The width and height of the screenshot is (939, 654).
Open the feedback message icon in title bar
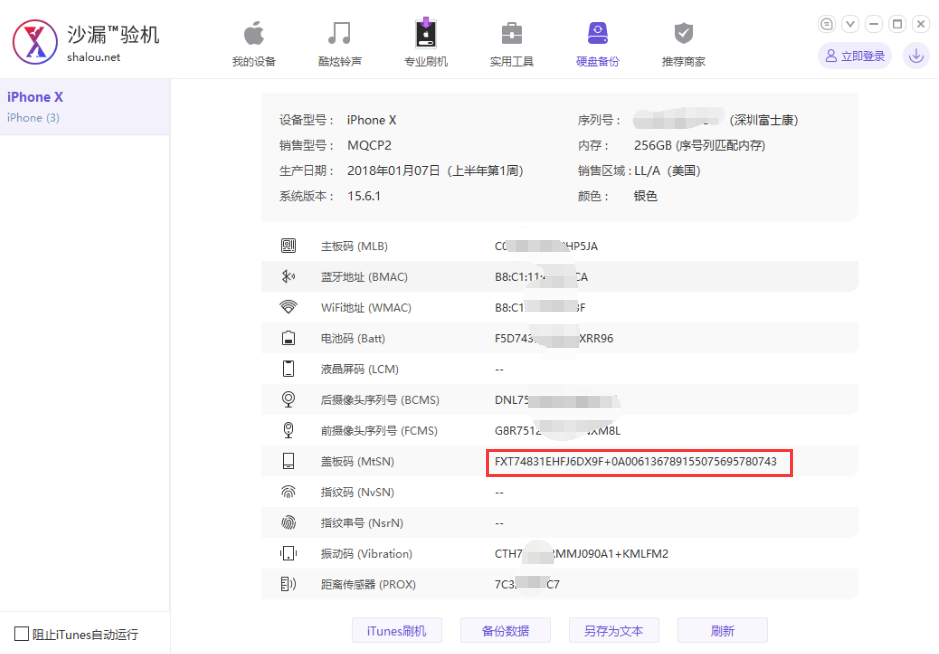click(826, 24)
